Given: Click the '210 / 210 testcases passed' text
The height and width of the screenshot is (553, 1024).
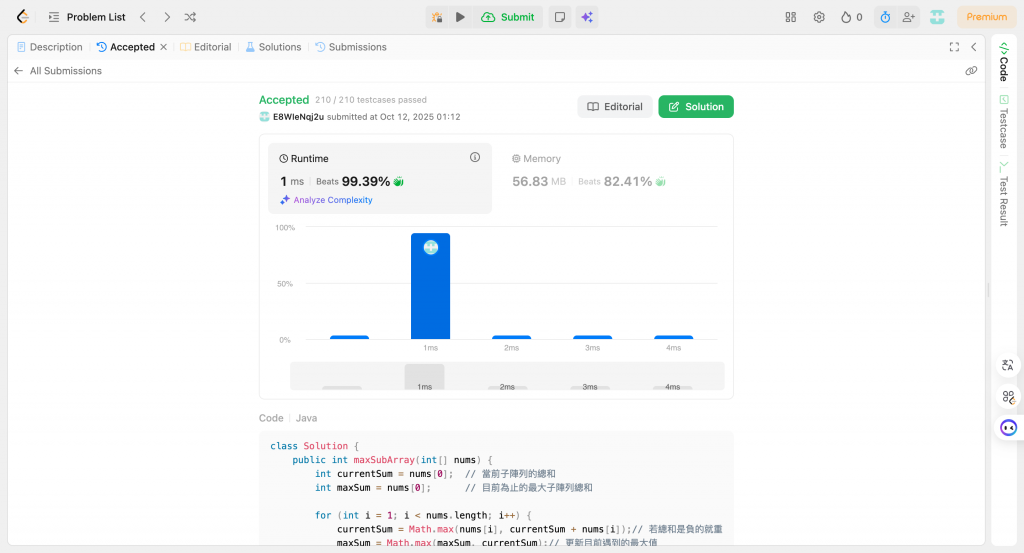Looking at the screenshot, I should 370,100.
